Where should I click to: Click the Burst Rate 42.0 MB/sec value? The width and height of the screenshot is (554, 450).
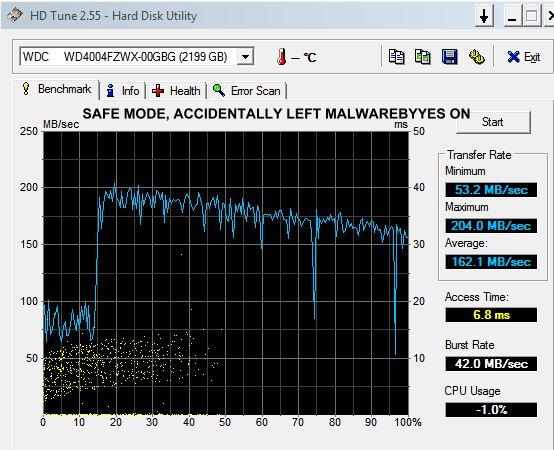(491, 363)
